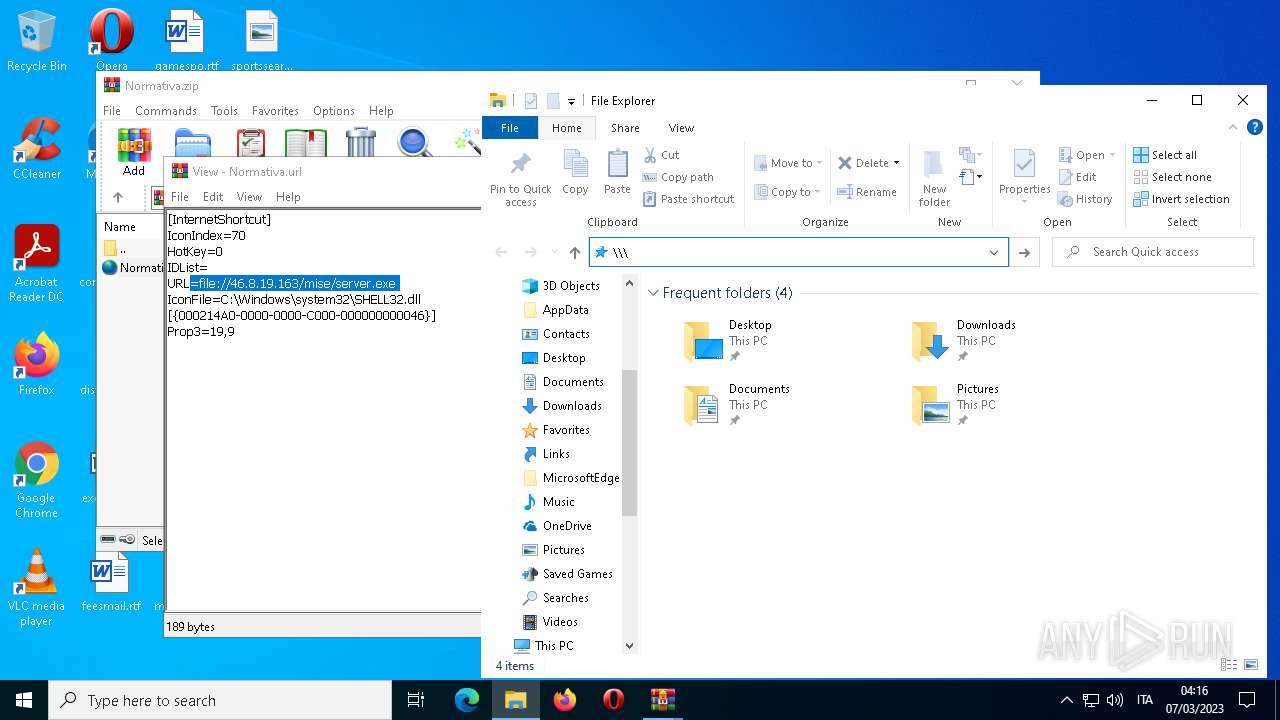
Task: Expand Open dropdown arrow in ribbon
Action: (1112, 155)
